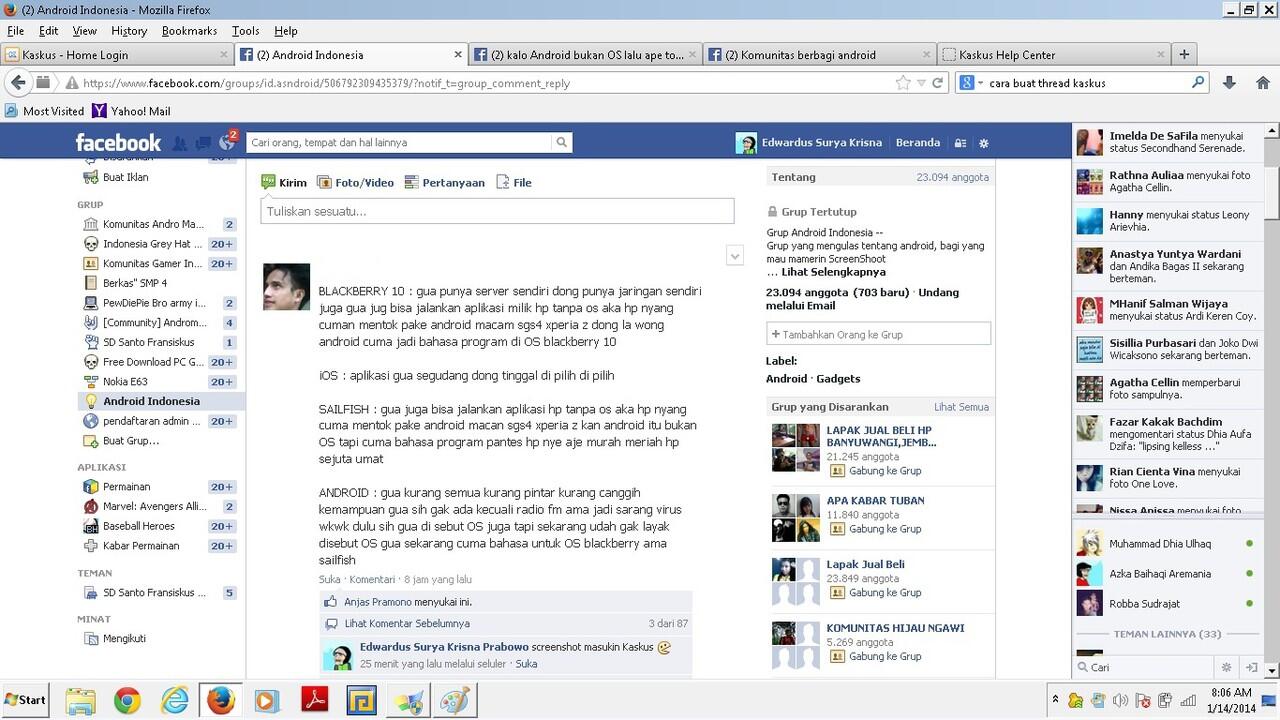Image resolution: width=1280 pixels, height=720 pixels.
Task: Open Facebook friend requests icon
Action: (180, 143)
